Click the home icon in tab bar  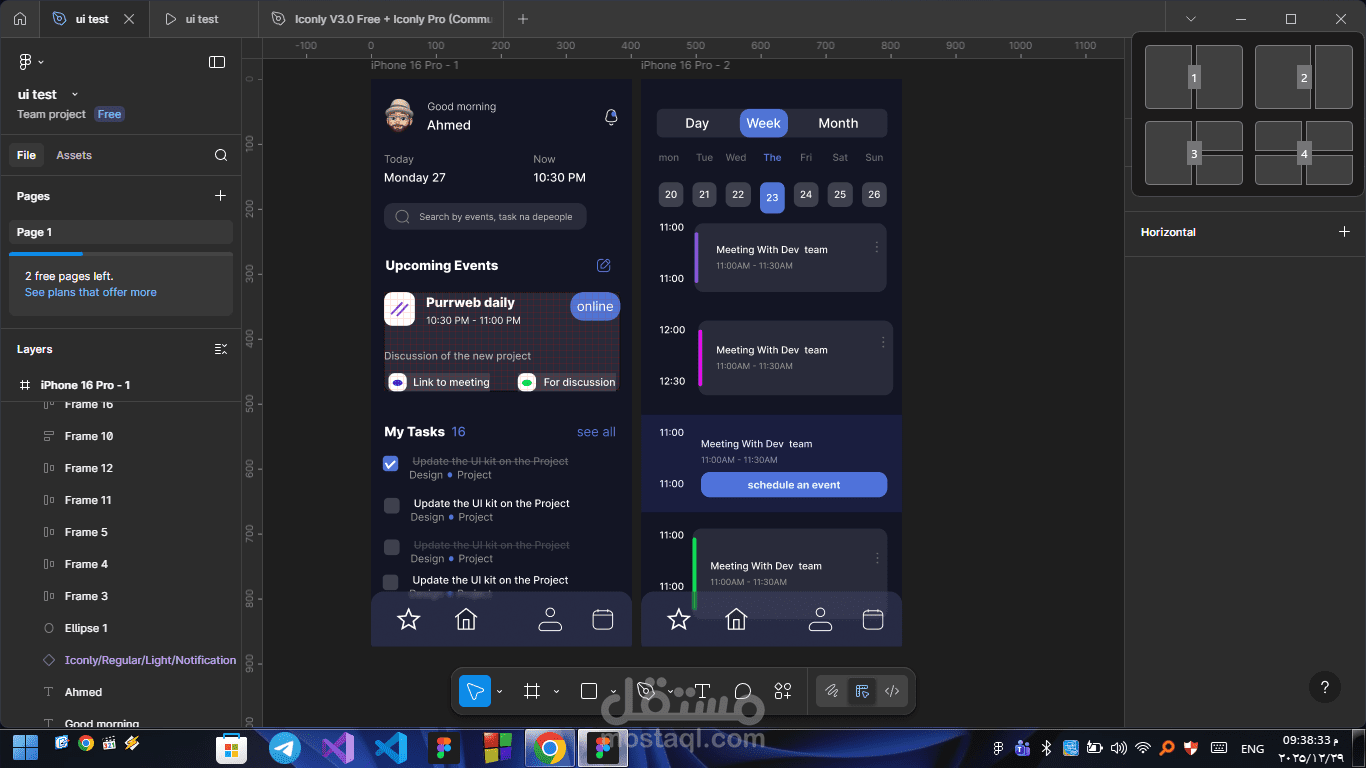pyautogui.click(x=19, y=19)
